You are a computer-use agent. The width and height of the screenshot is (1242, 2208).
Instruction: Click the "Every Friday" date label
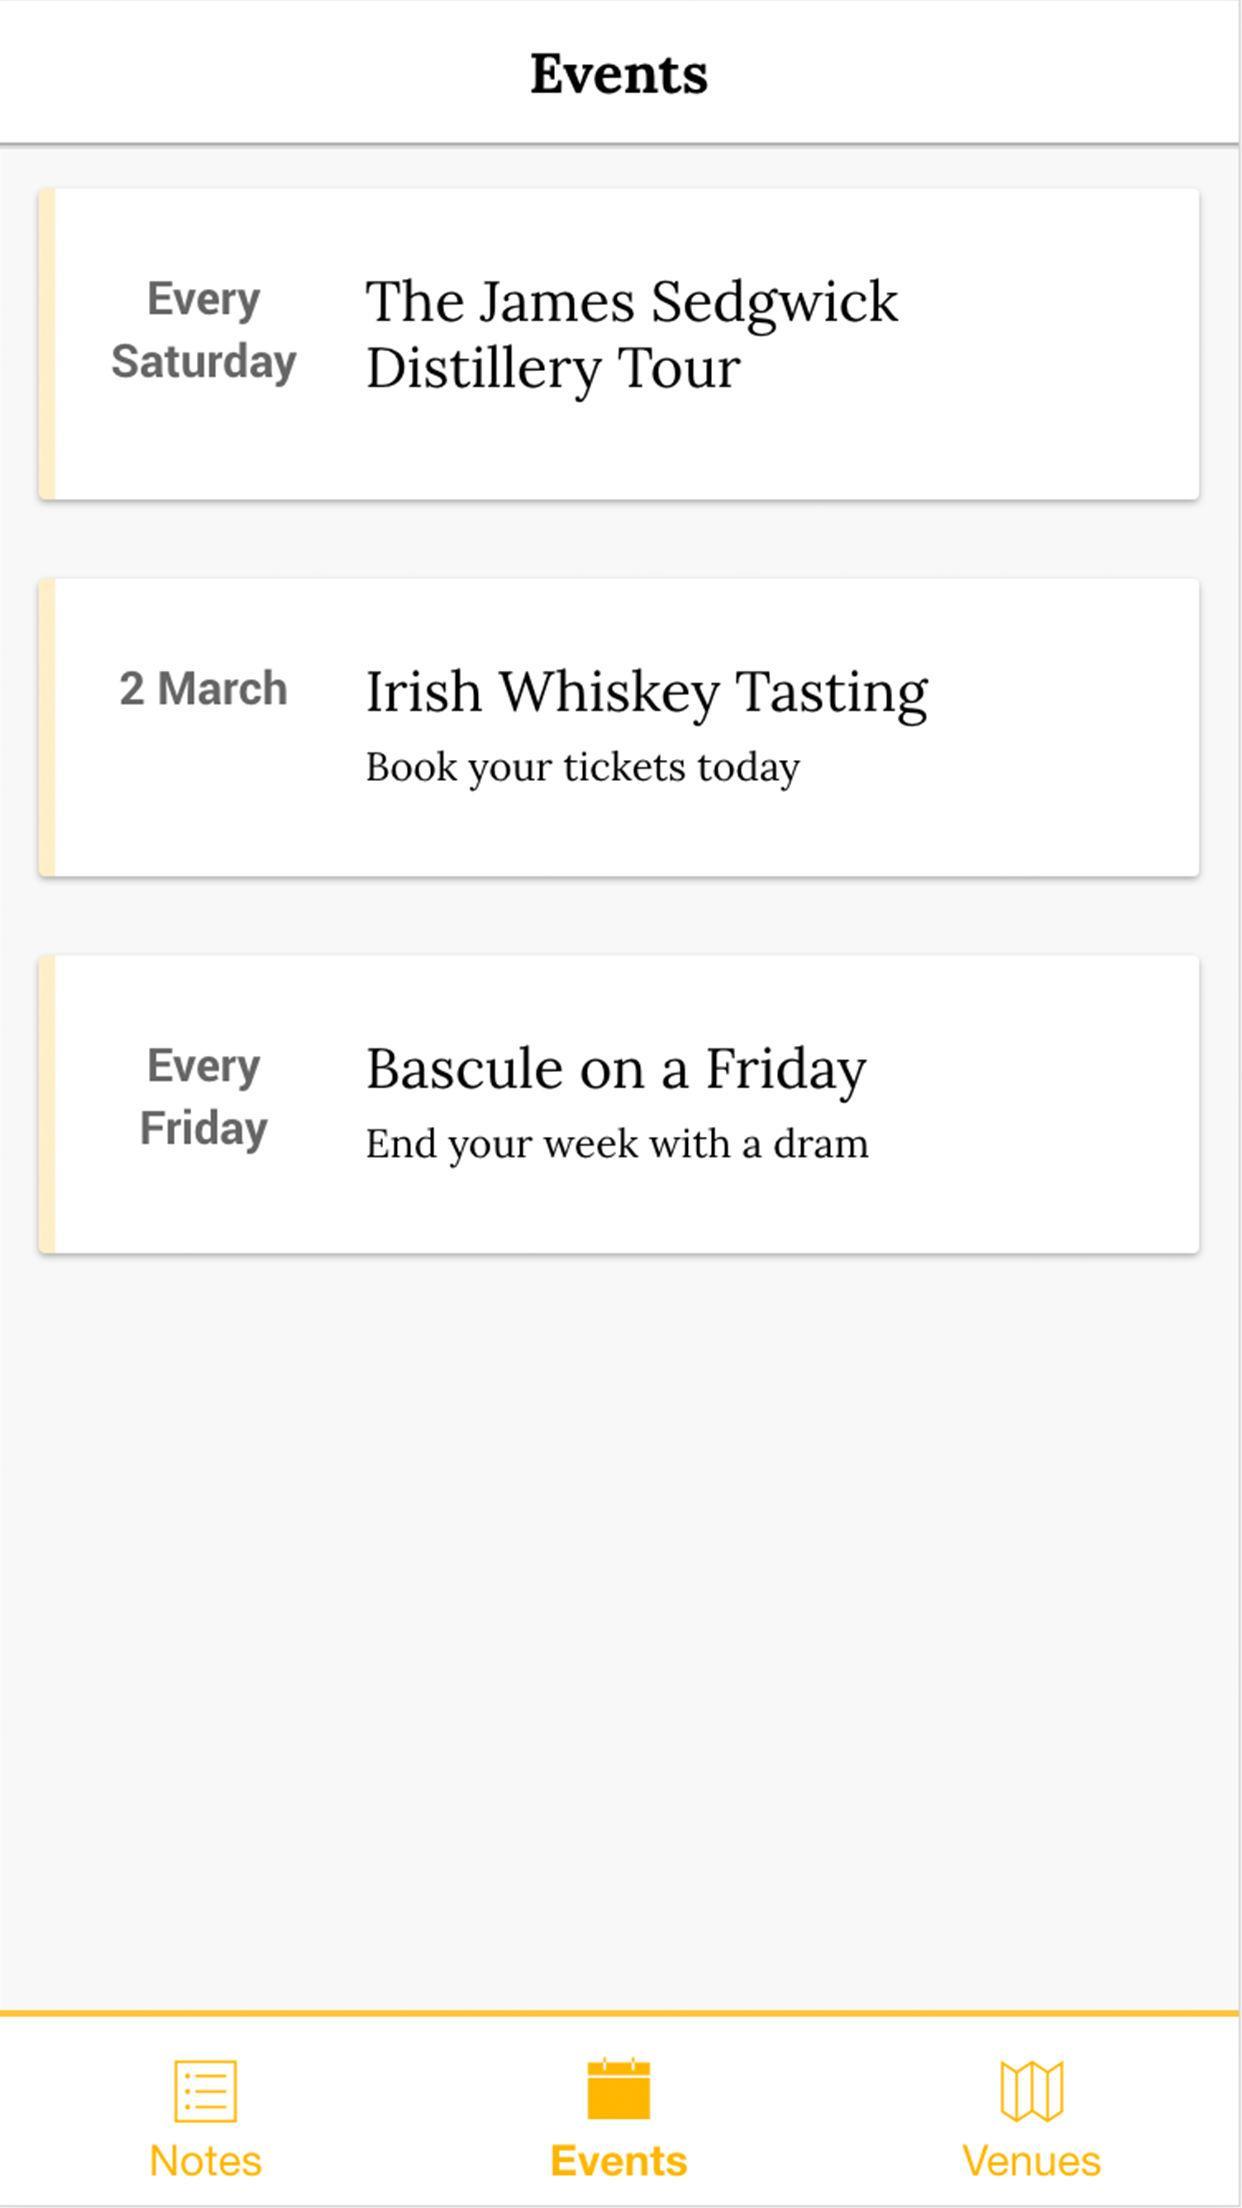(204, 1097)
